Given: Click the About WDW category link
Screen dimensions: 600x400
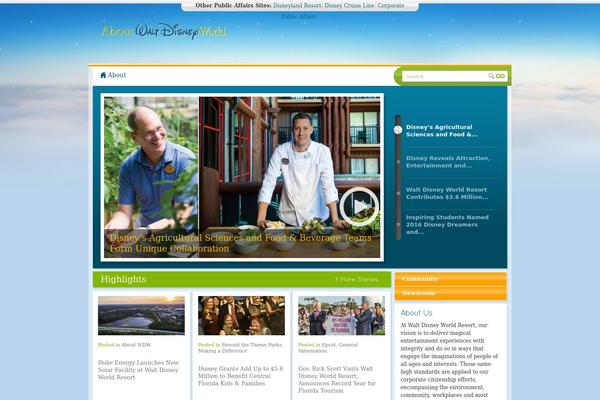Looking at the screenshot, I should (x=136, y=345).
